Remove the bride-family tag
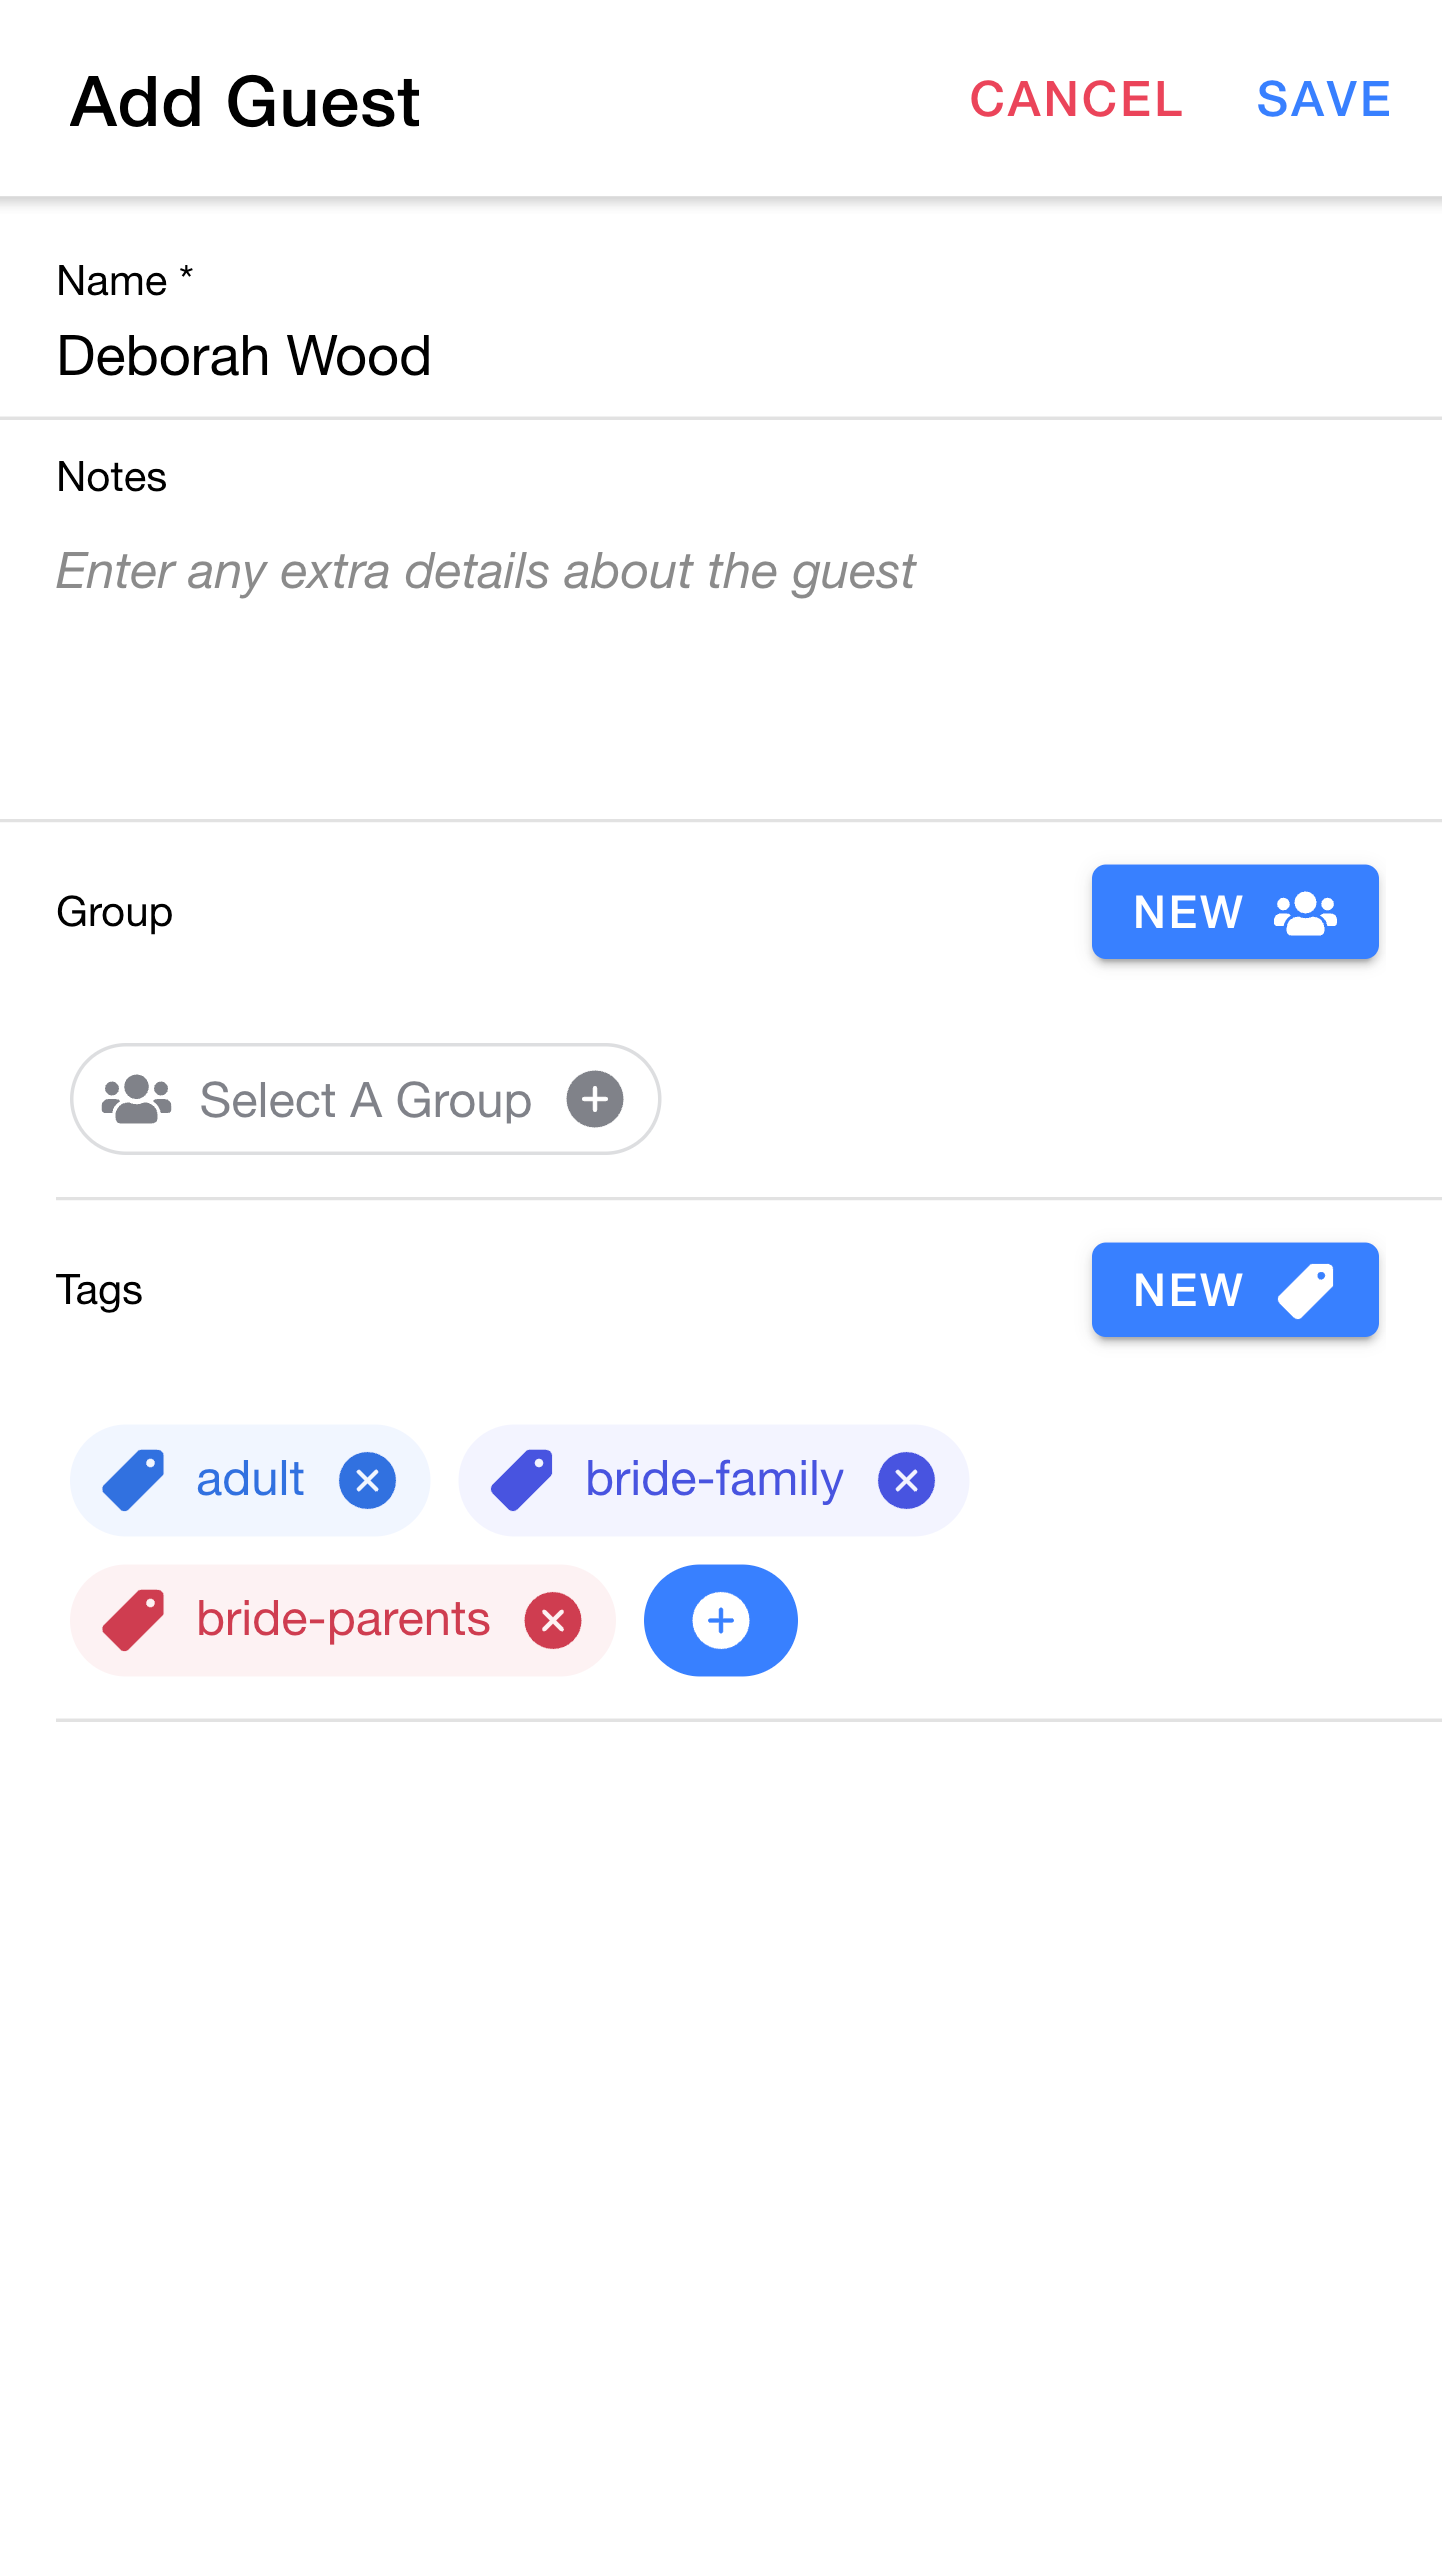The height and width of the screenshot is (2562, 1442). 906,1480
